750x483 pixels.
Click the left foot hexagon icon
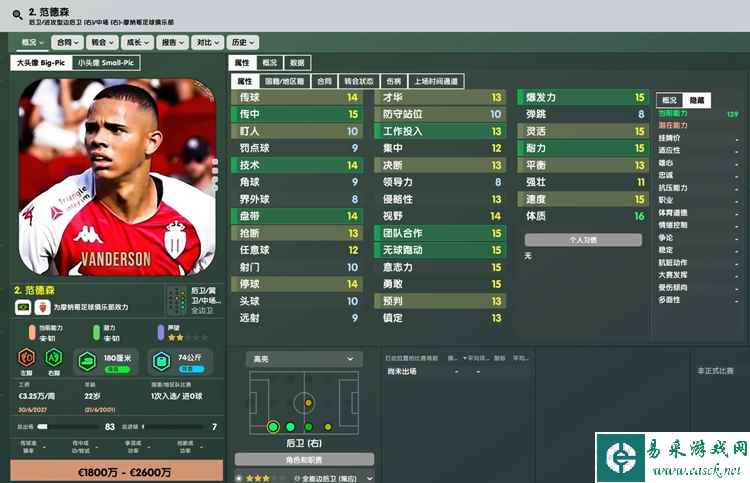pos(27,358)
